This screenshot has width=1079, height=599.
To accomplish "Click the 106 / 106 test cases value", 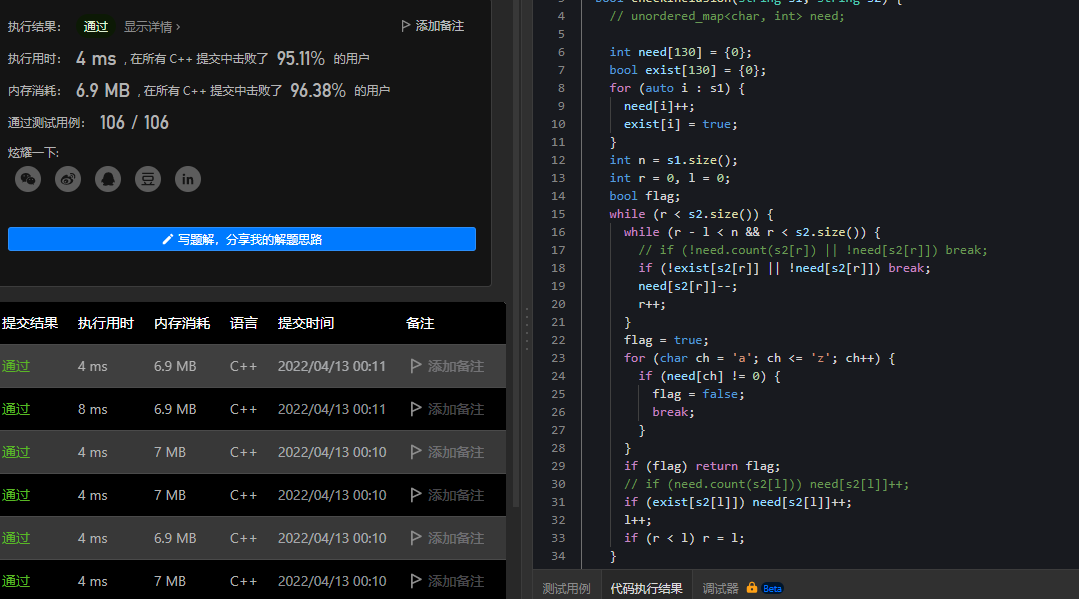I will pos(134,123).
